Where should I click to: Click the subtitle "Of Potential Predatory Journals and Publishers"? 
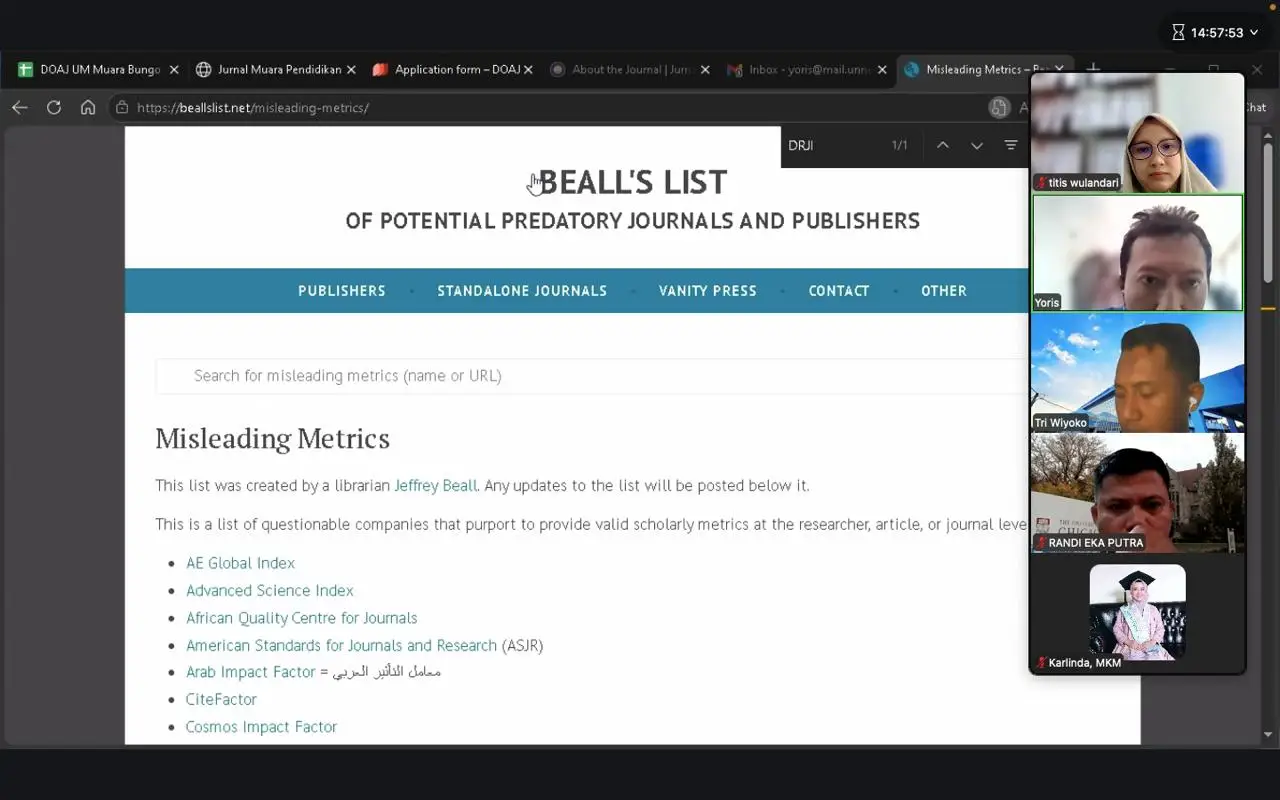point(633,221)
